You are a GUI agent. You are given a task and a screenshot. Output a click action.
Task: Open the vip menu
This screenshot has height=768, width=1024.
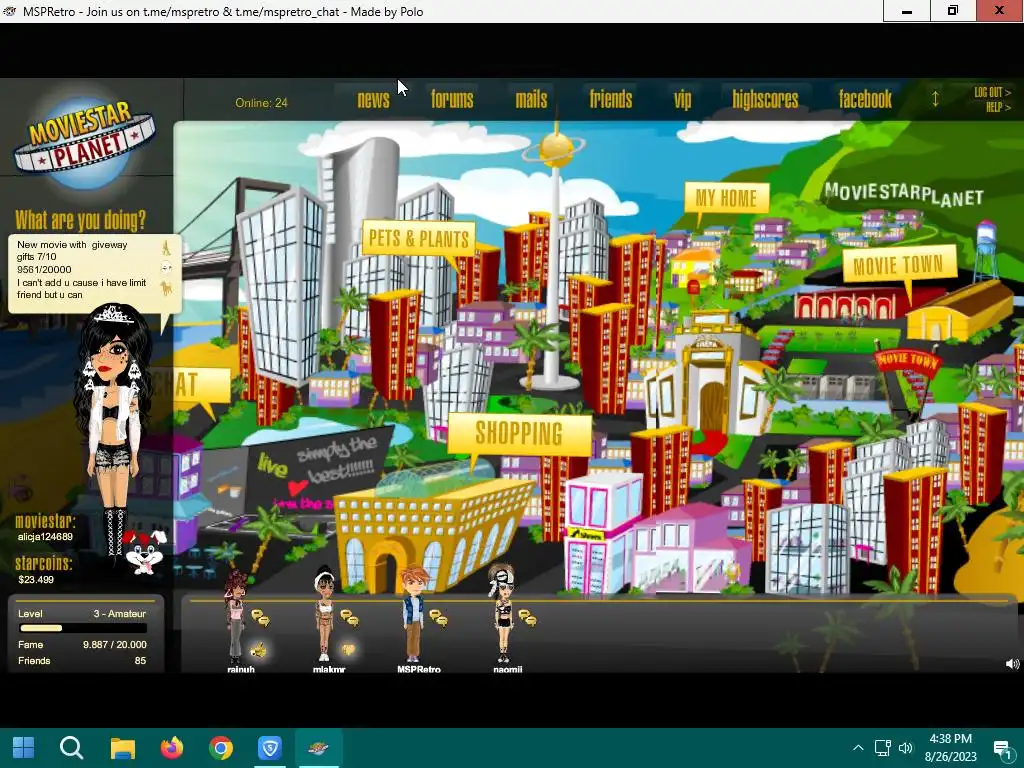click(x=682, y=99)
